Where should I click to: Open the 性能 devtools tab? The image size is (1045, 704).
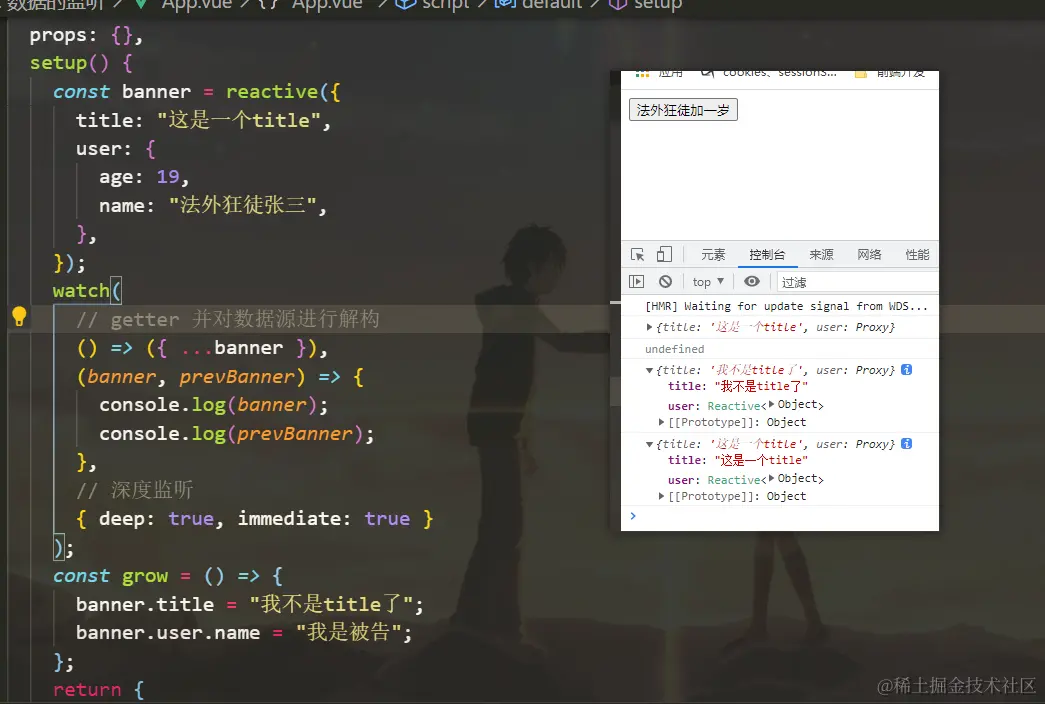click(x=917, y=255)
